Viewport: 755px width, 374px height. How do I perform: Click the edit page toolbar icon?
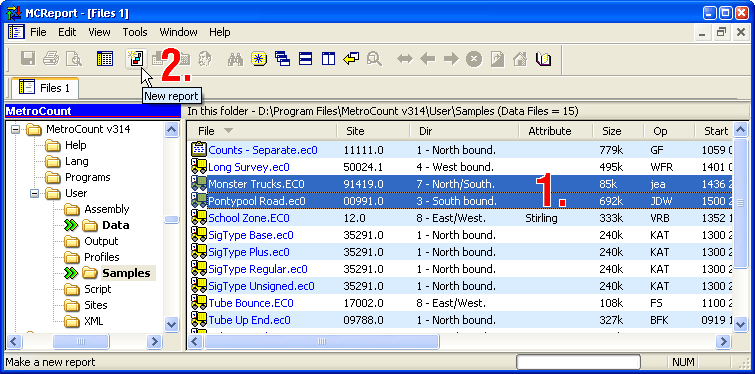(497, 59)
